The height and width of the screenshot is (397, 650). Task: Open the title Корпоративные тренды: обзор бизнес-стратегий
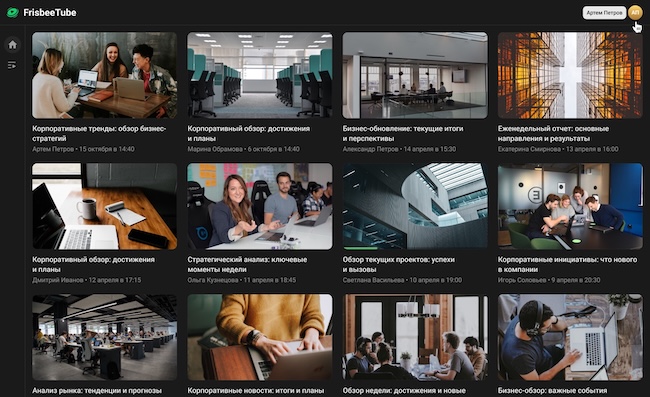99,133
